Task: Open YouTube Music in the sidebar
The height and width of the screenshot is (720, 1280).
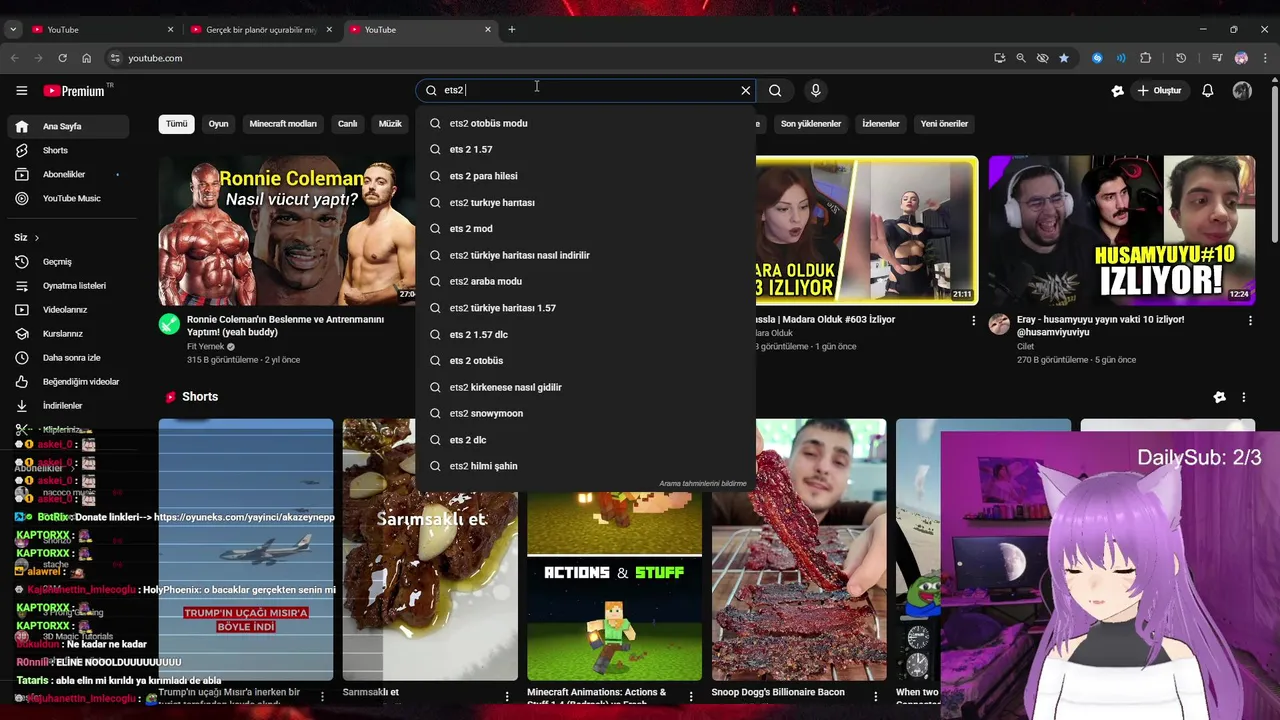Action: tap(66, 198)
